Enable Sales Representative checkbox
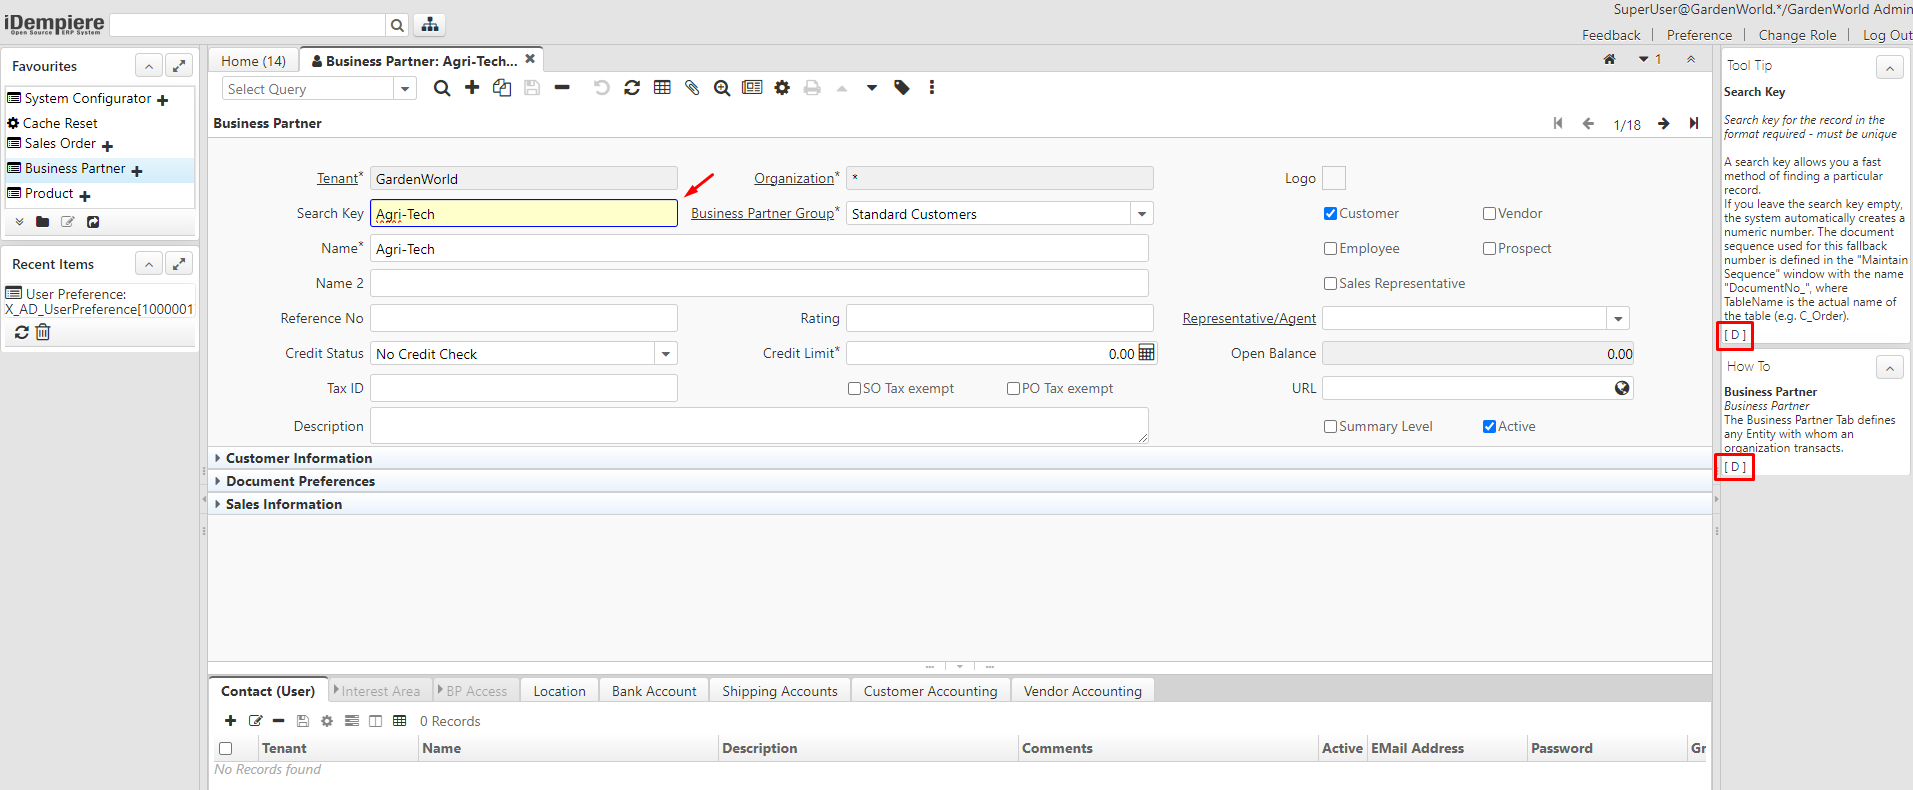The image size is (1913, 790). [x=1330, y=284]
